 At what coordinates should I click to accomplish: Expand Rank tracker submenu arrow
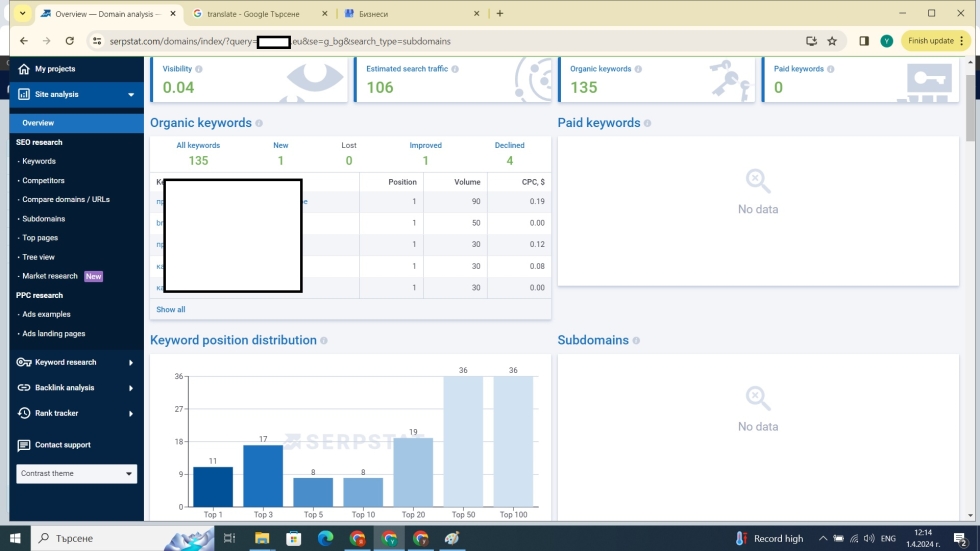tap(131, 414)
